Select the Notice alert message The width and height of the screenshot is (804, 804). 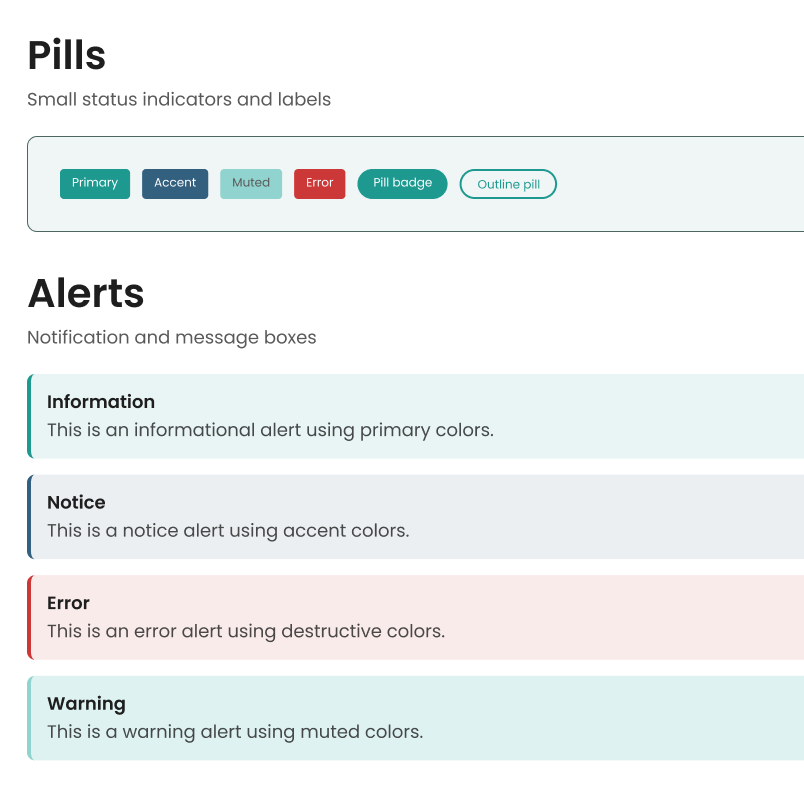tap(400, 516)
